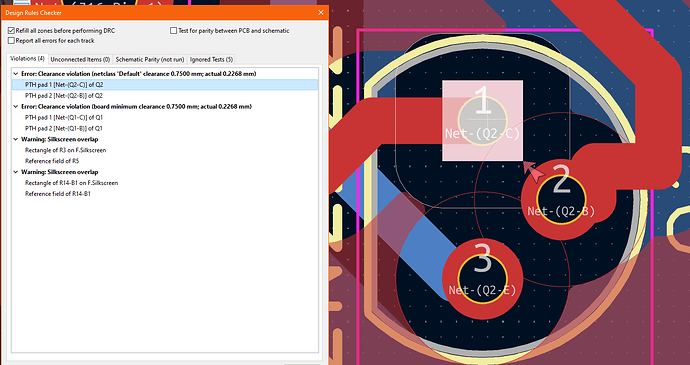Select Reference field of R14-B1 entry
The image size is (690, 365).
click(x=58, y=194)
